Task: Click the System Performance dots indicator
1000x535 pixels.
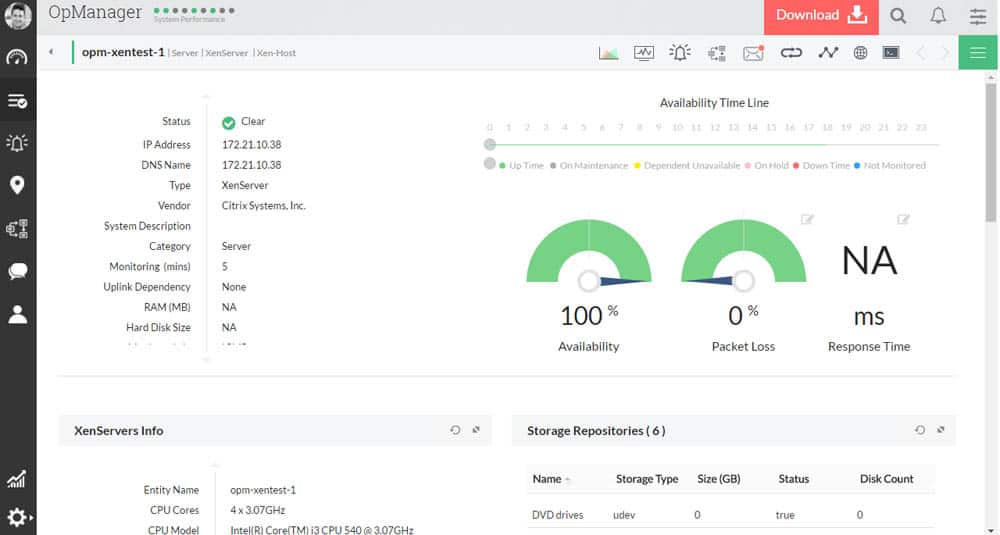Action: (x=195, y=11)
